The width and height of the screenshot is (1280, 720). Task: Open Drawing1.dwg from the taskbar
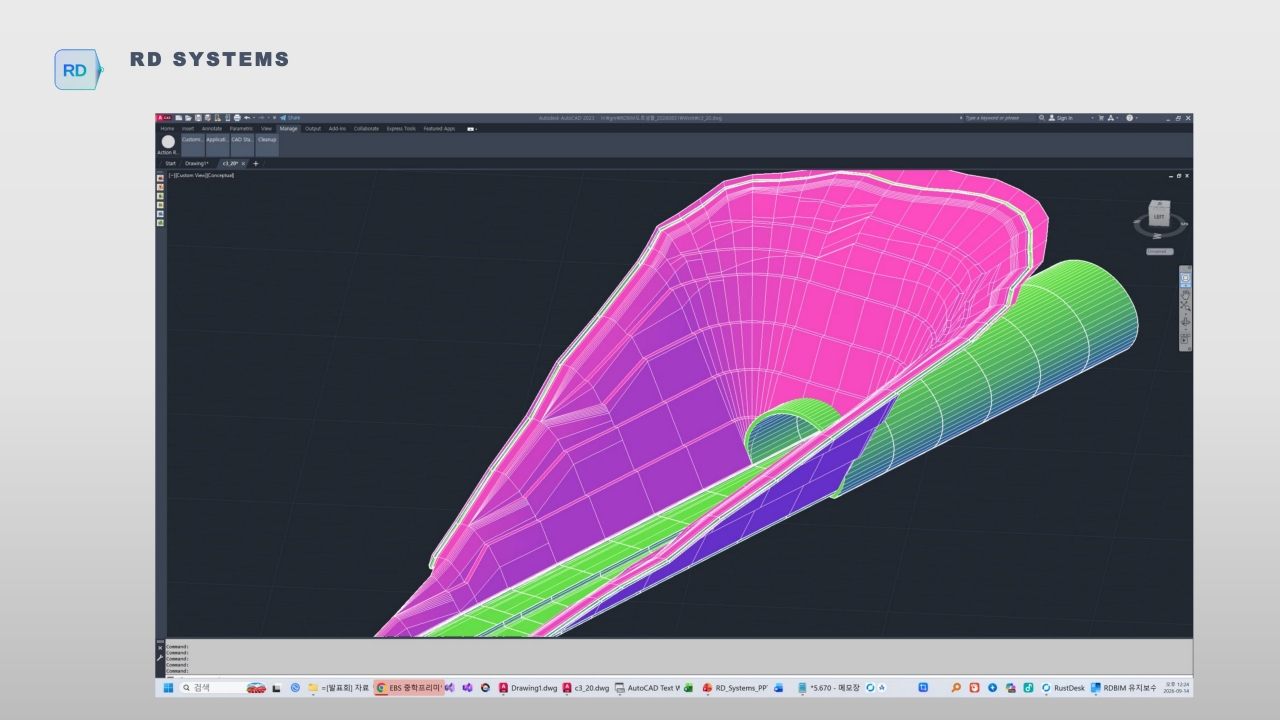pos(527,688)
